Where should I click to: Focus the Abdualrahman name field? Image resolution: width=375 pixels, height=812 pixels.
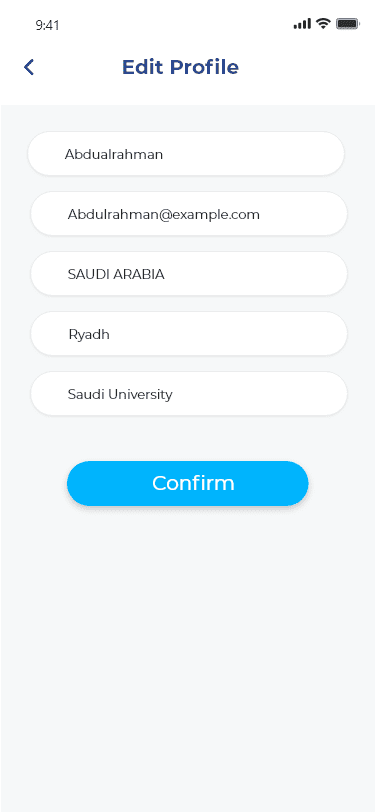coord(186,154)
